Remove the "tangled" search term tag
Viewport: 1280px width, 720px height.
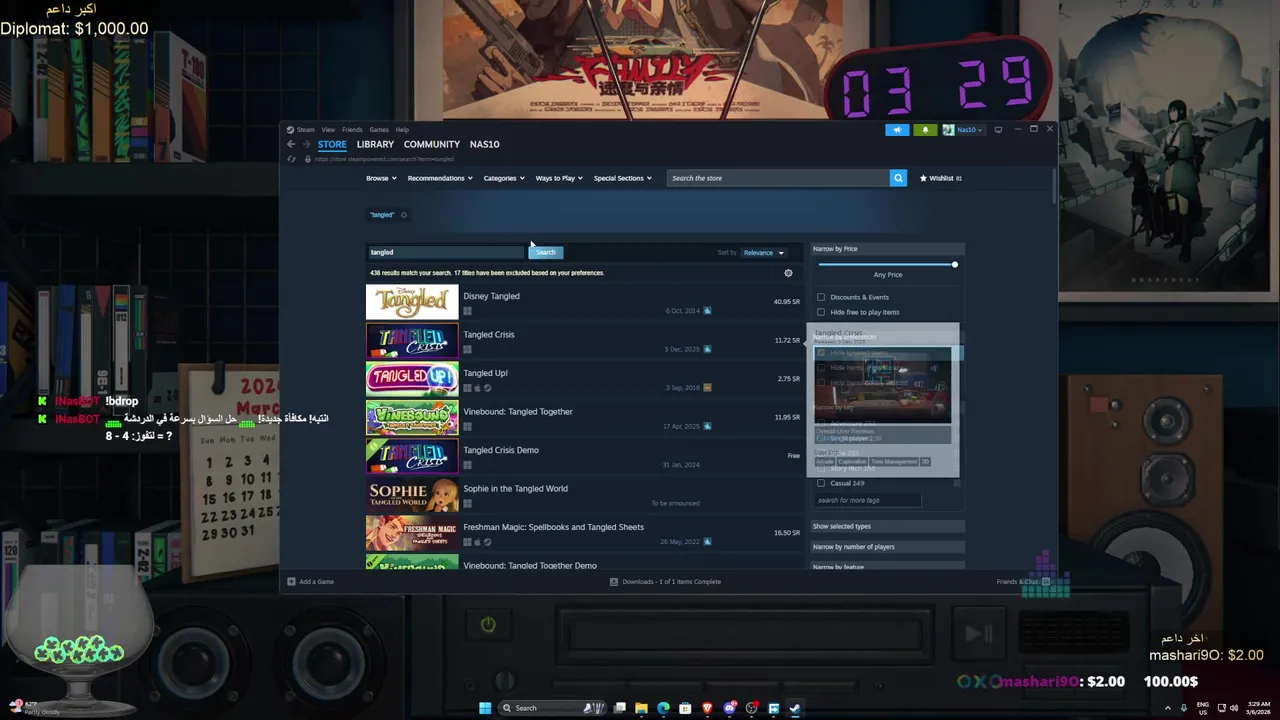[x=404, y=215]
